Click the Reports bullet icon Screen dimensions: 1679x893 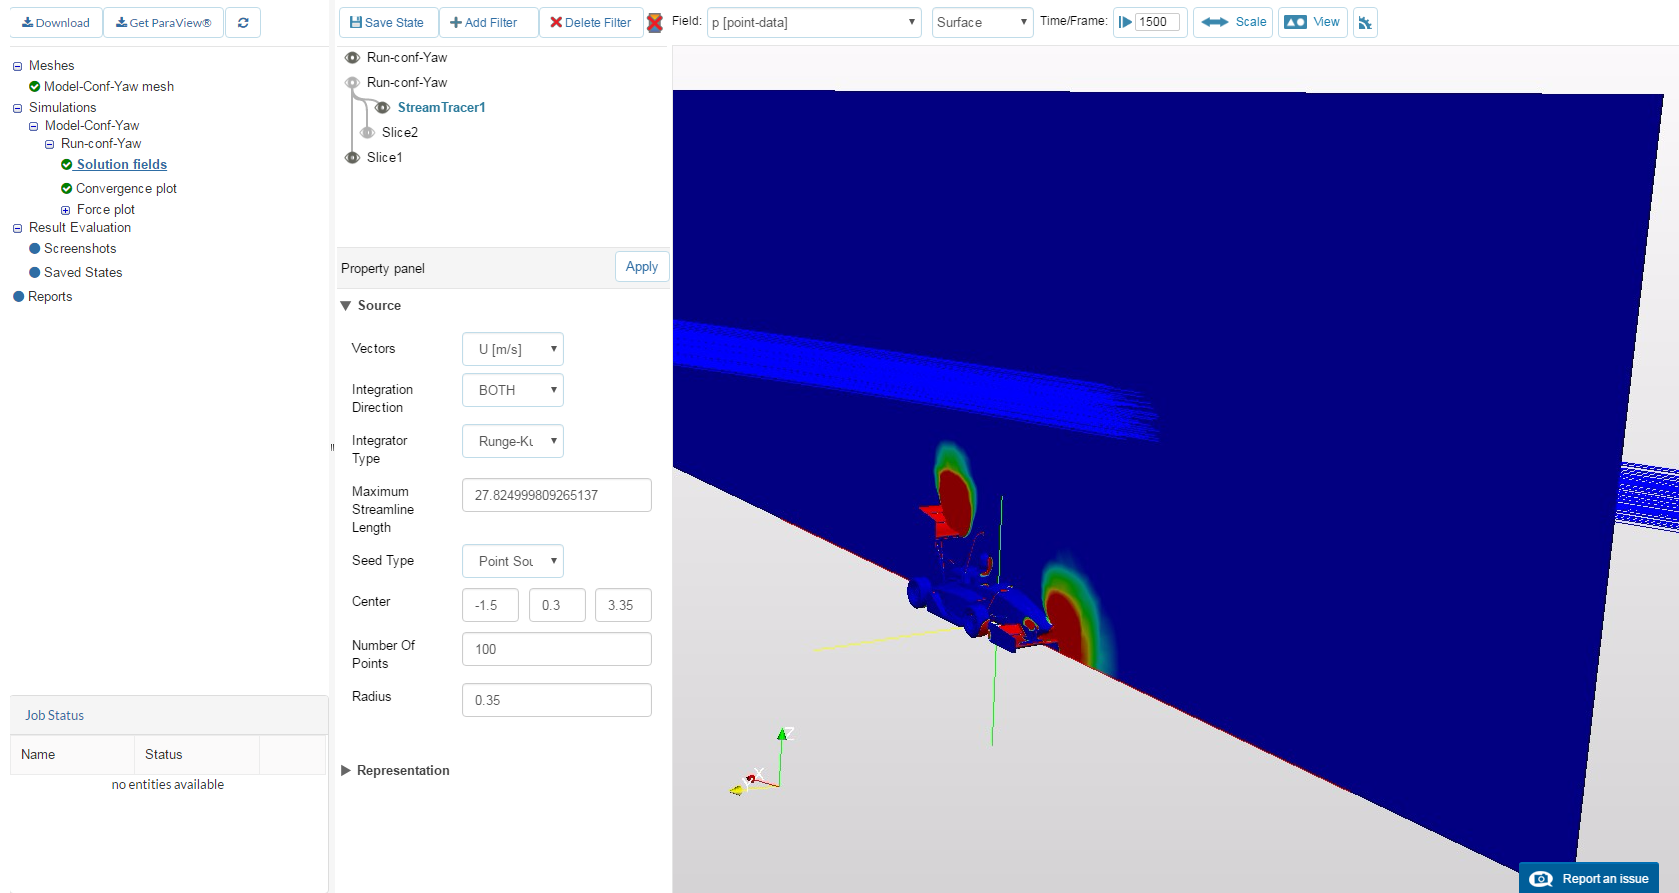(18, 296)
